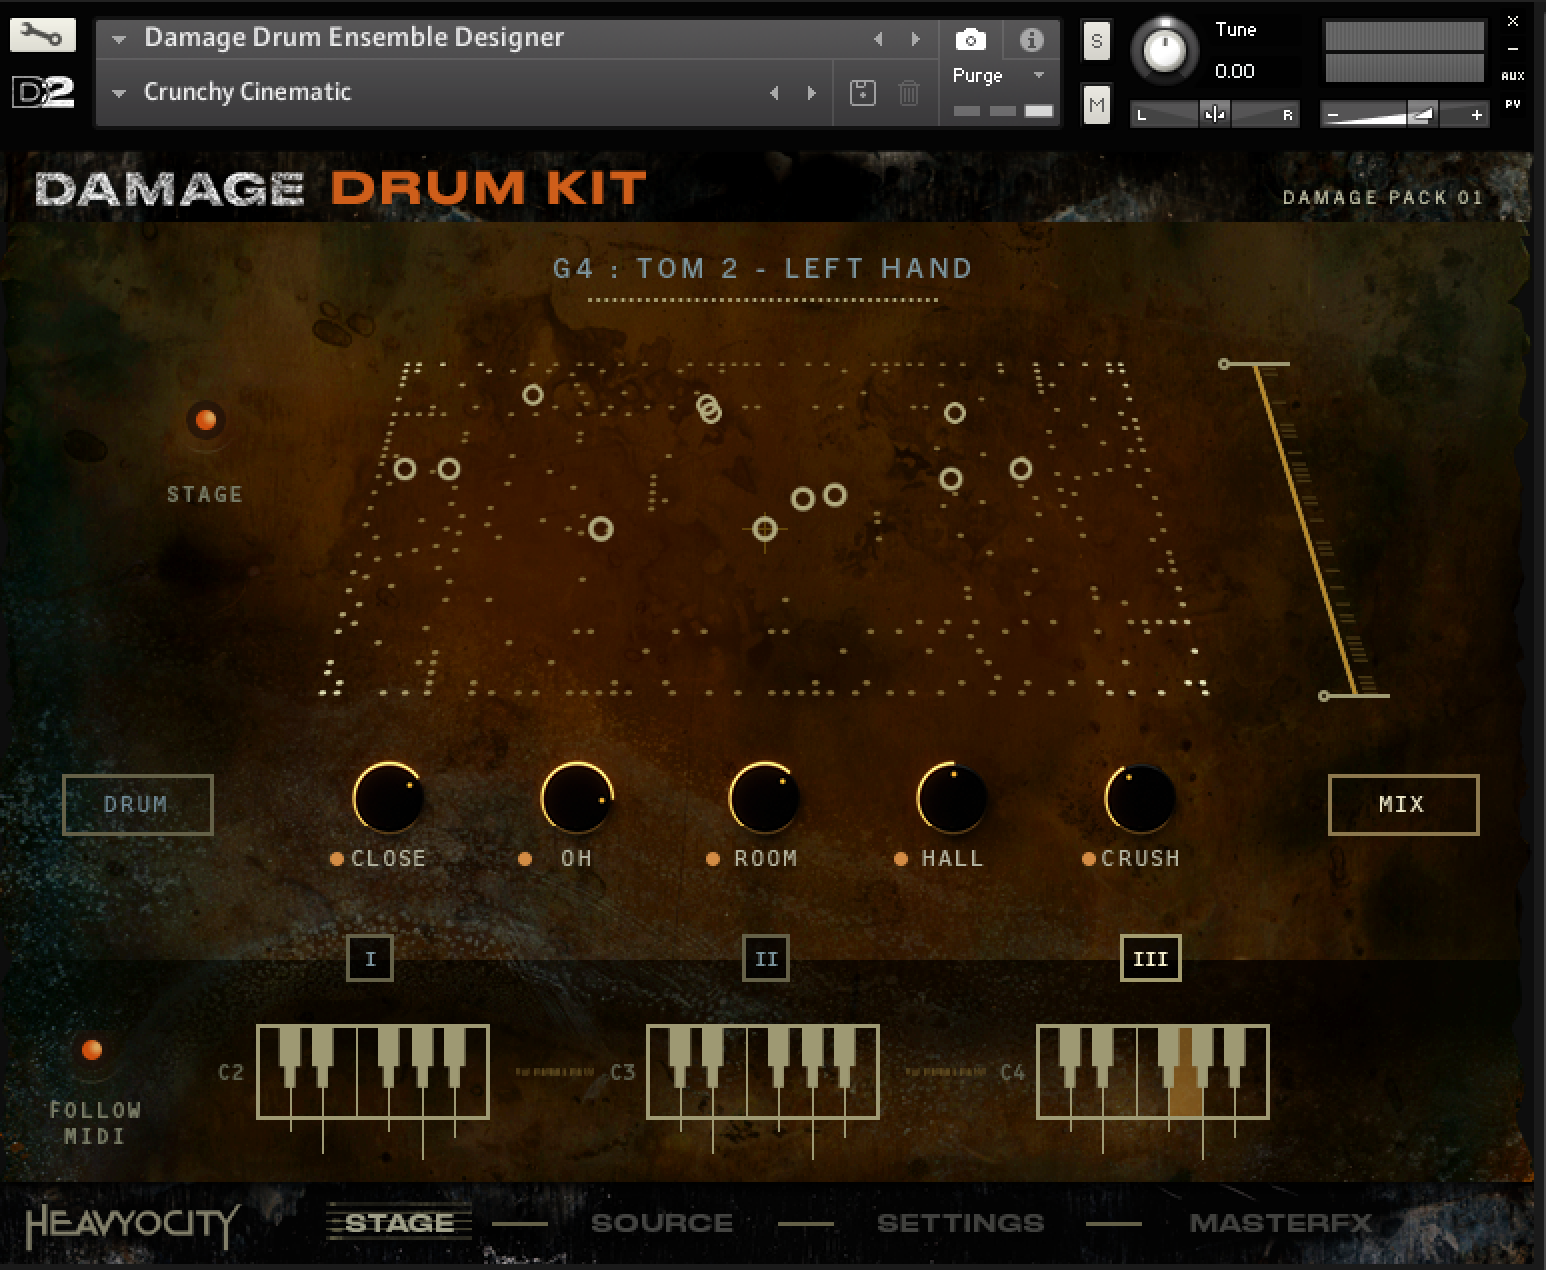
Task: Show the AUX sends panel
Action: coord(1512,76)
